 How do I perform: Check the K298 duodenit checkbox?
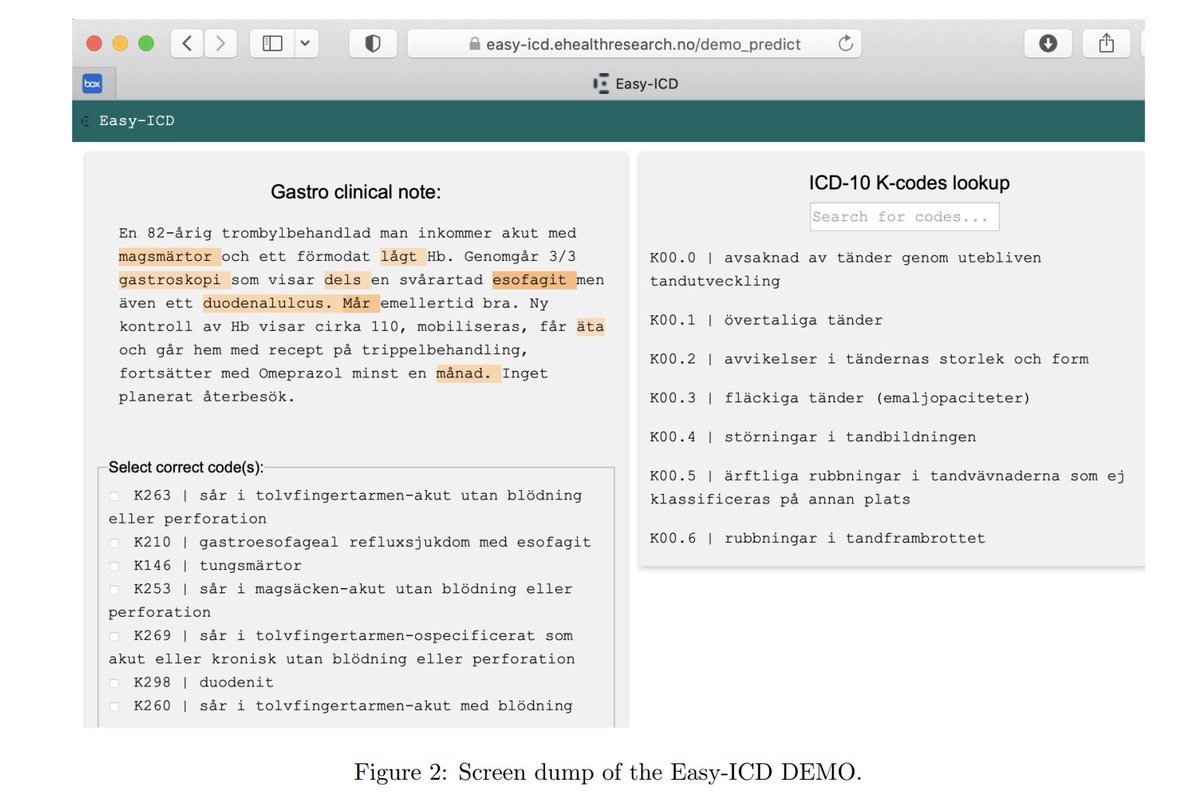[x=114, y=683]
